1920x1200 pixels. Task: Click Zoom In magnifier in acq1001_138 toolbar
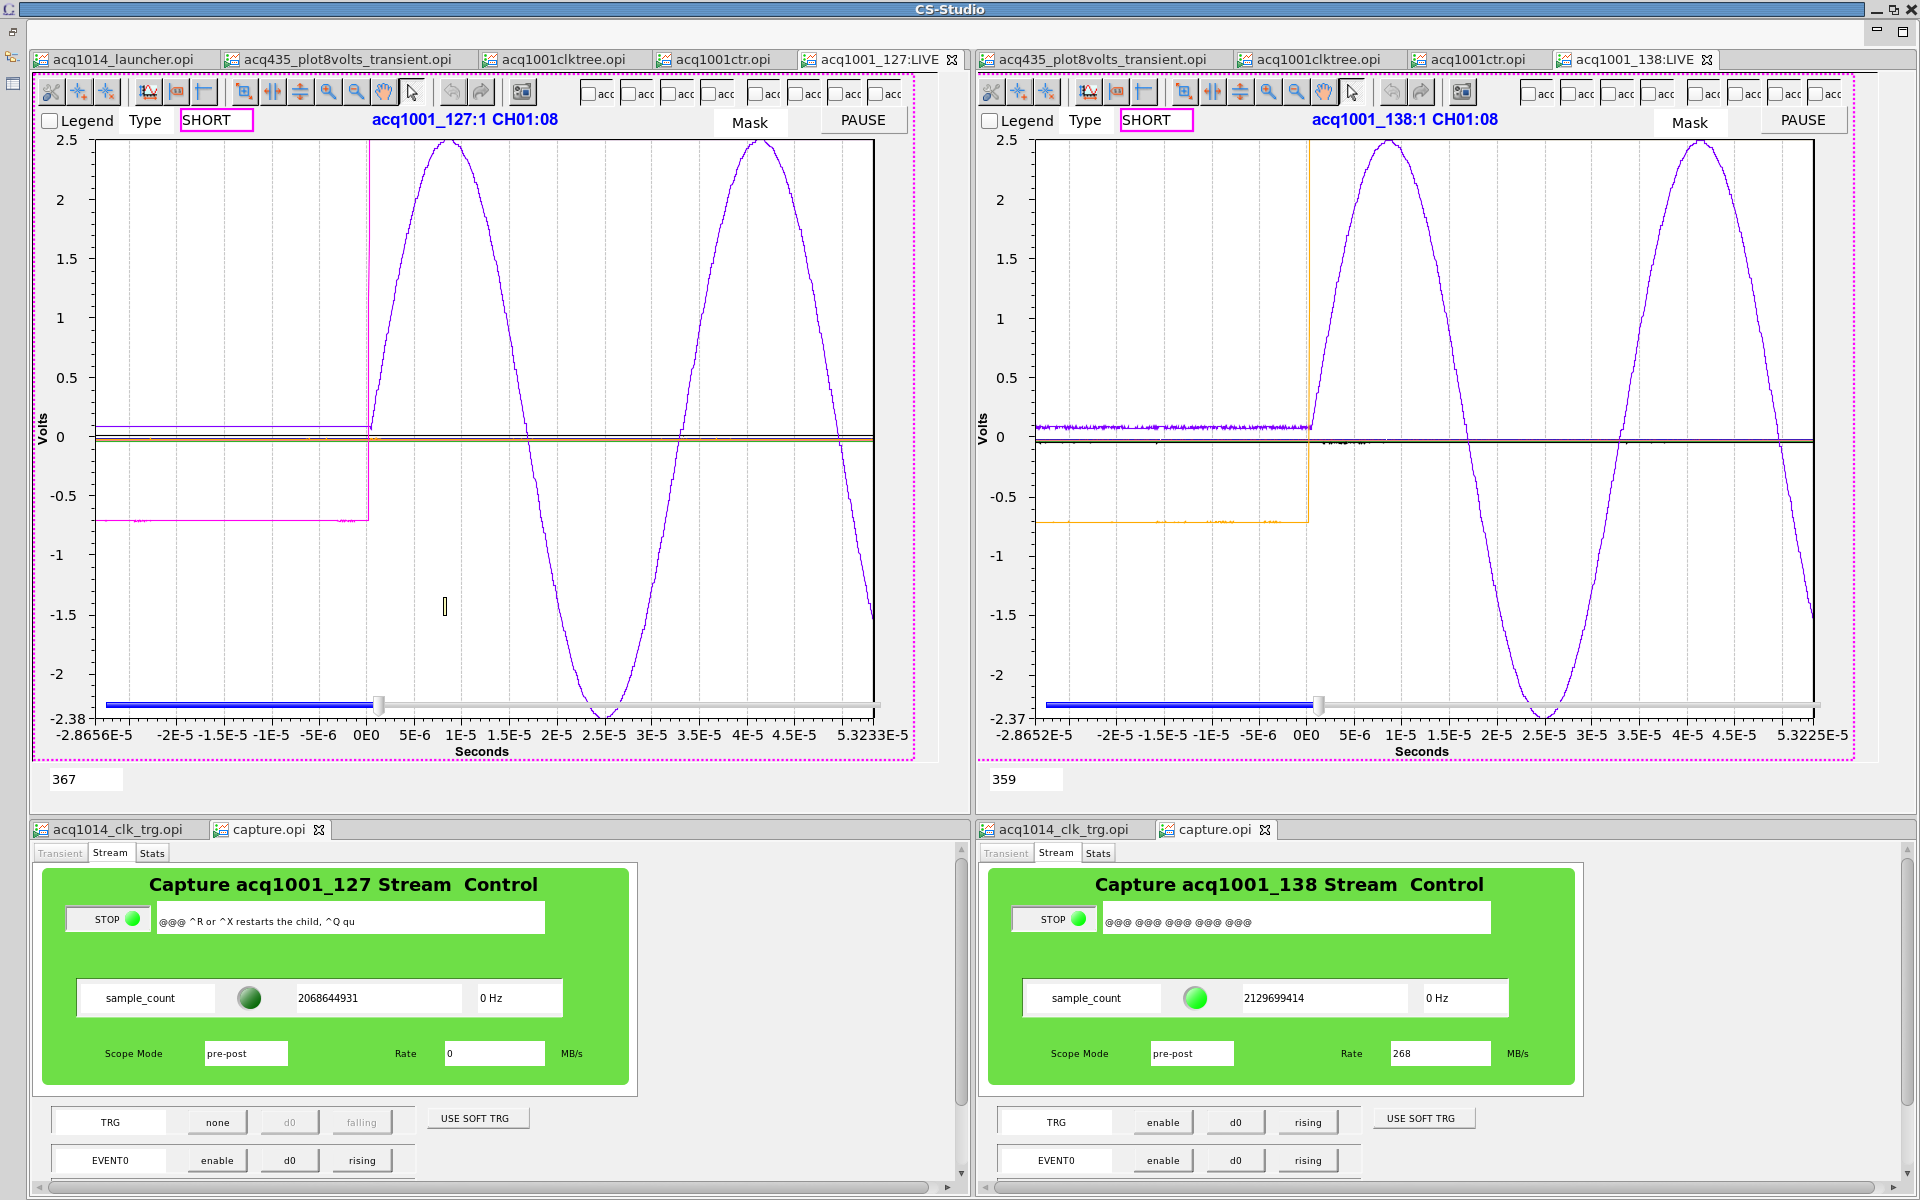pos(1268,92)
